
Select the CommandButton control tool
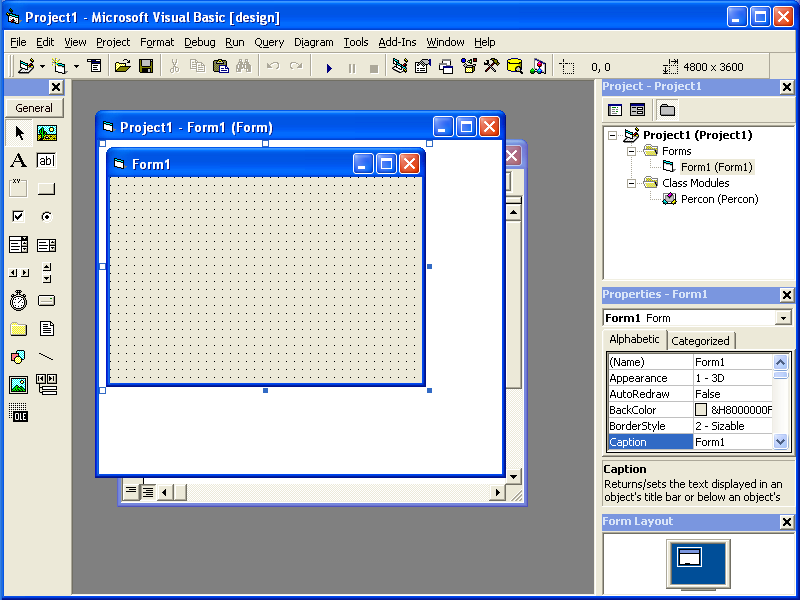(x=46, y=188)
